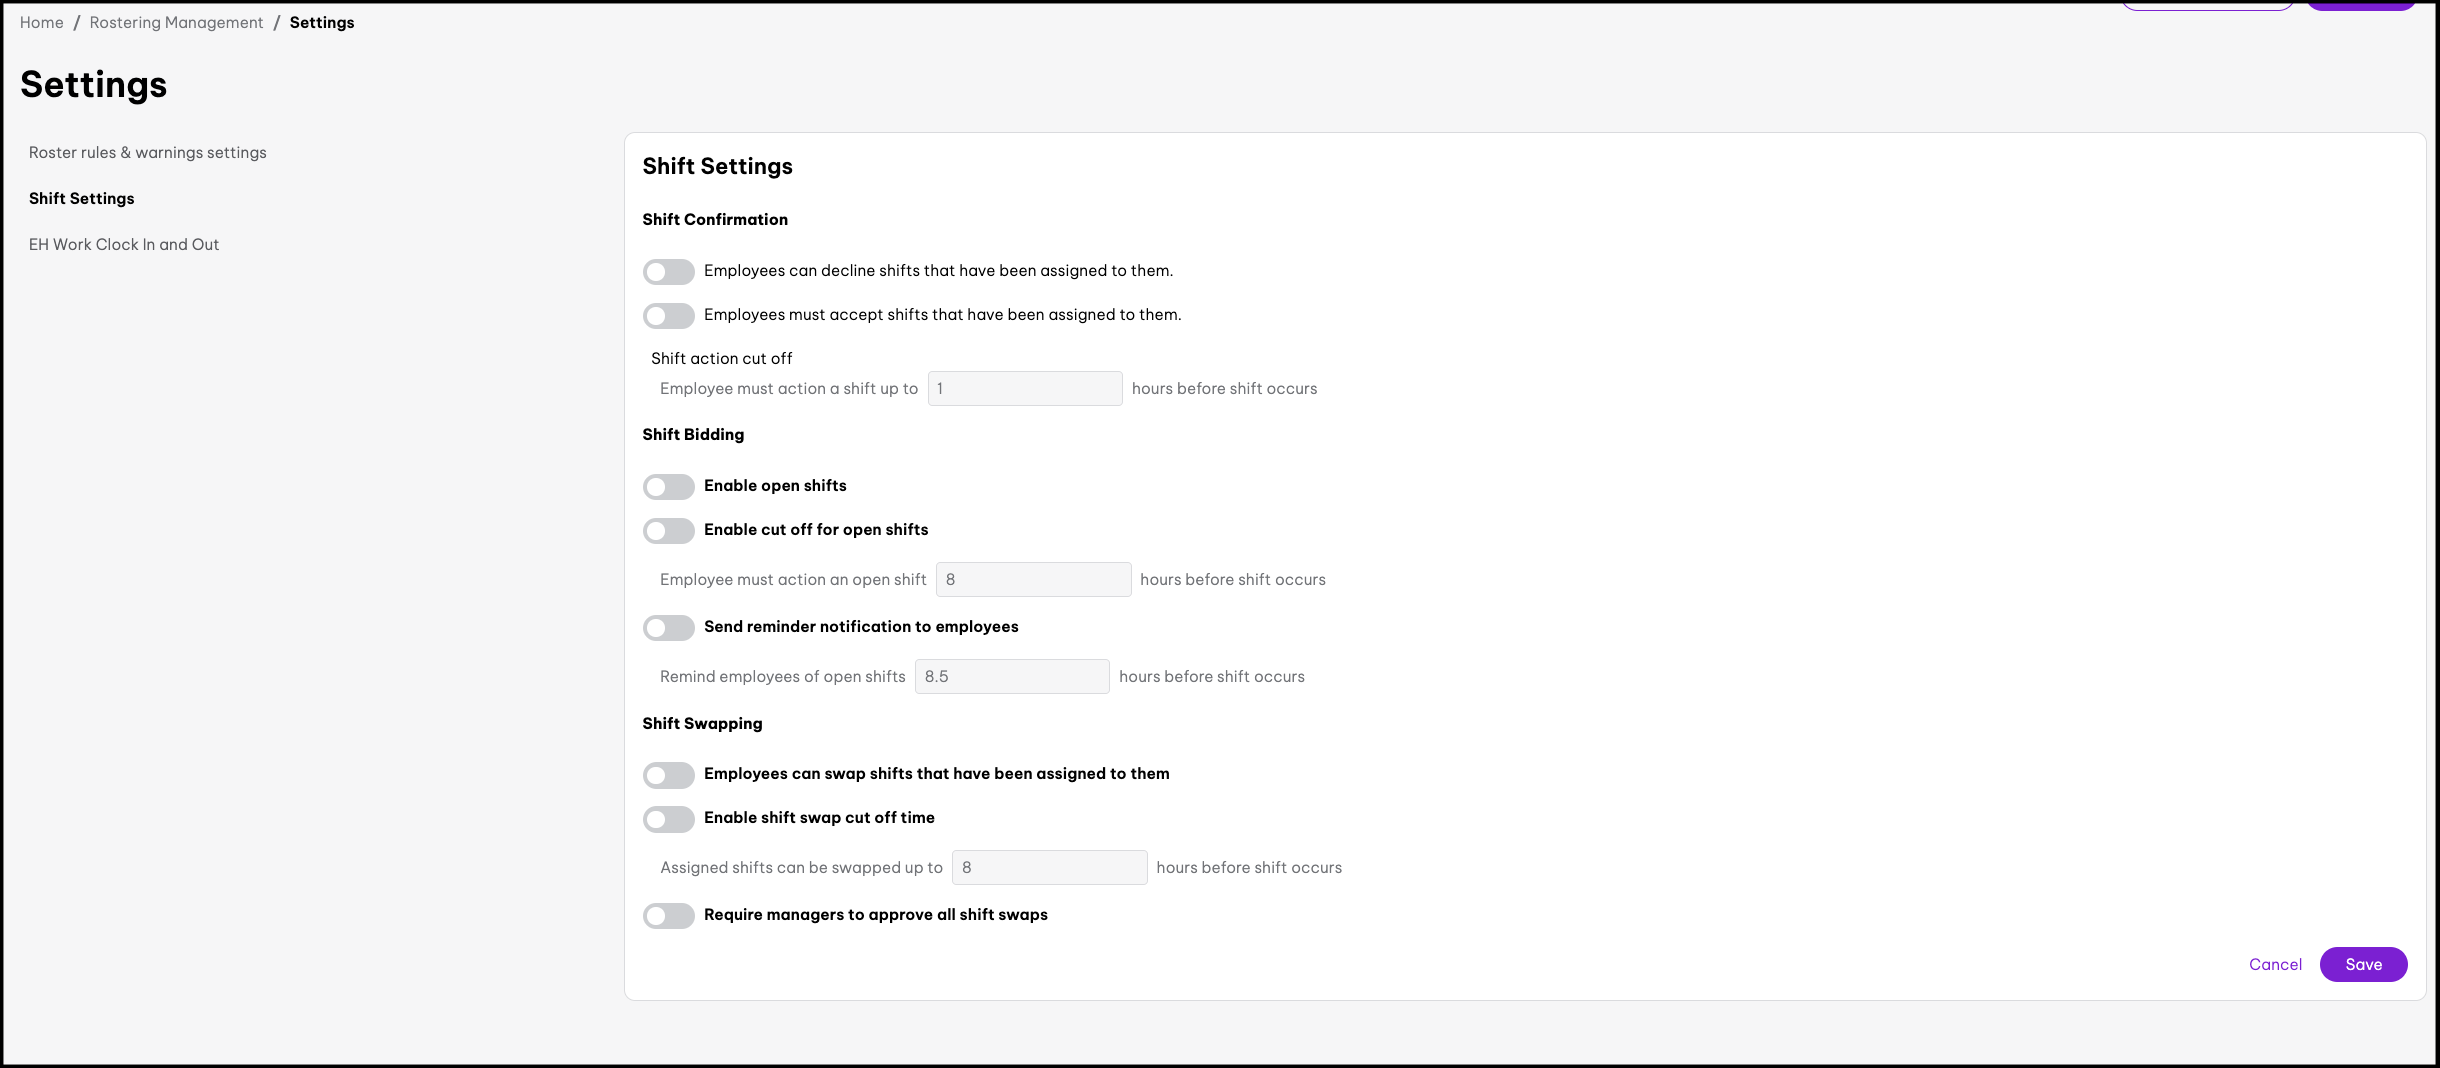Select Shift Settings in sidebar
The height and width of the screenshot is (1068, 2440).
pyautogui.click(x=81, y=199)
